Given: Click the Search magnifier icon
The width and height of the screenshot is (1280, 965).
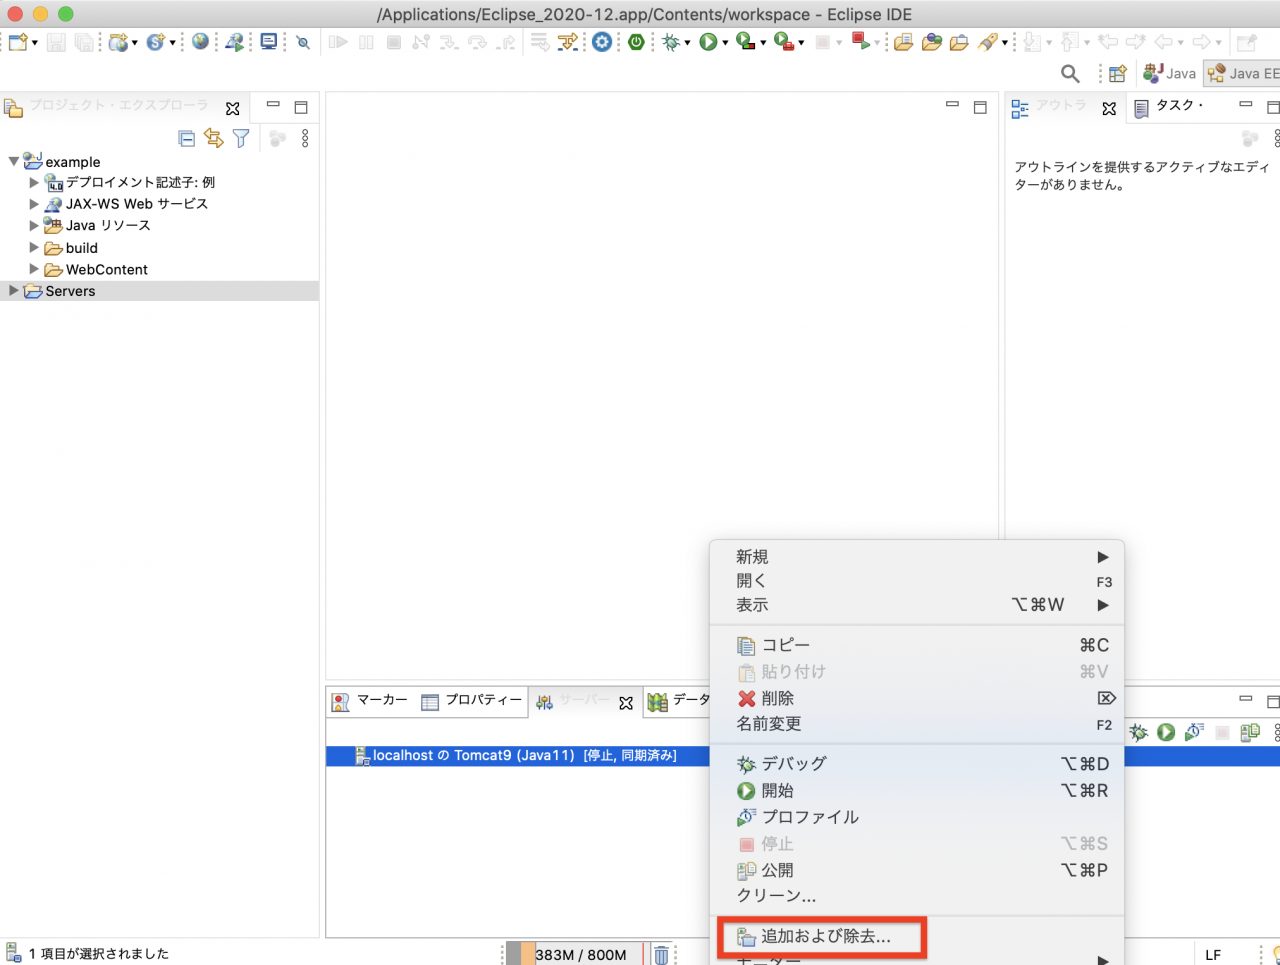Looking at the screenshot, I should tap(1070, 73).
